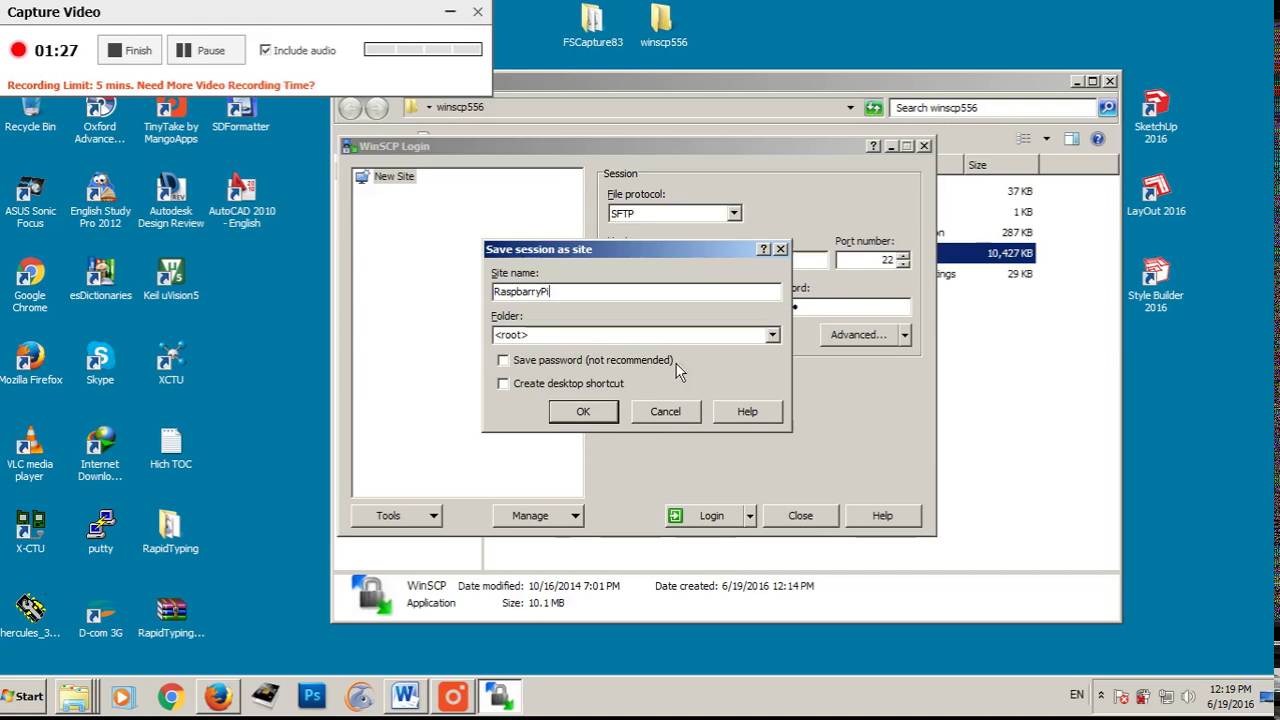
Task: Open FSCapture83 folder on desktop
Action: click(593, 27)
